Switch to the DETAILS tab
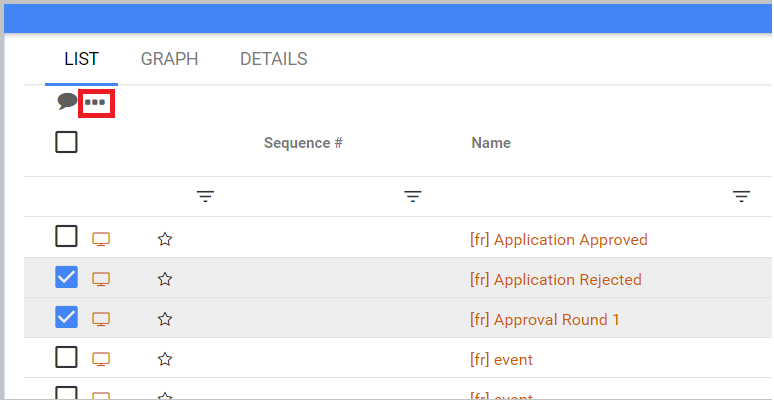This screenshot has height=400, width=774. [273, 59]
